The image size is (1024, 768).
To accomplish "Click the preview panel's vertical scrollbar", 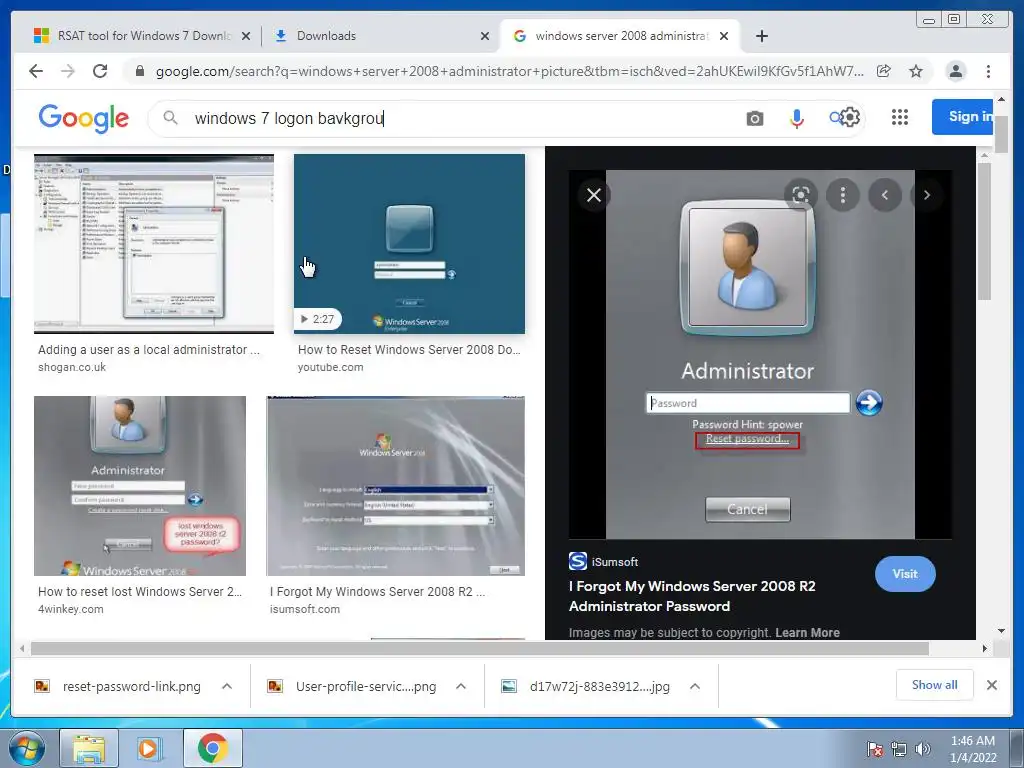I will pyautogui.click(x=984, y=232).
